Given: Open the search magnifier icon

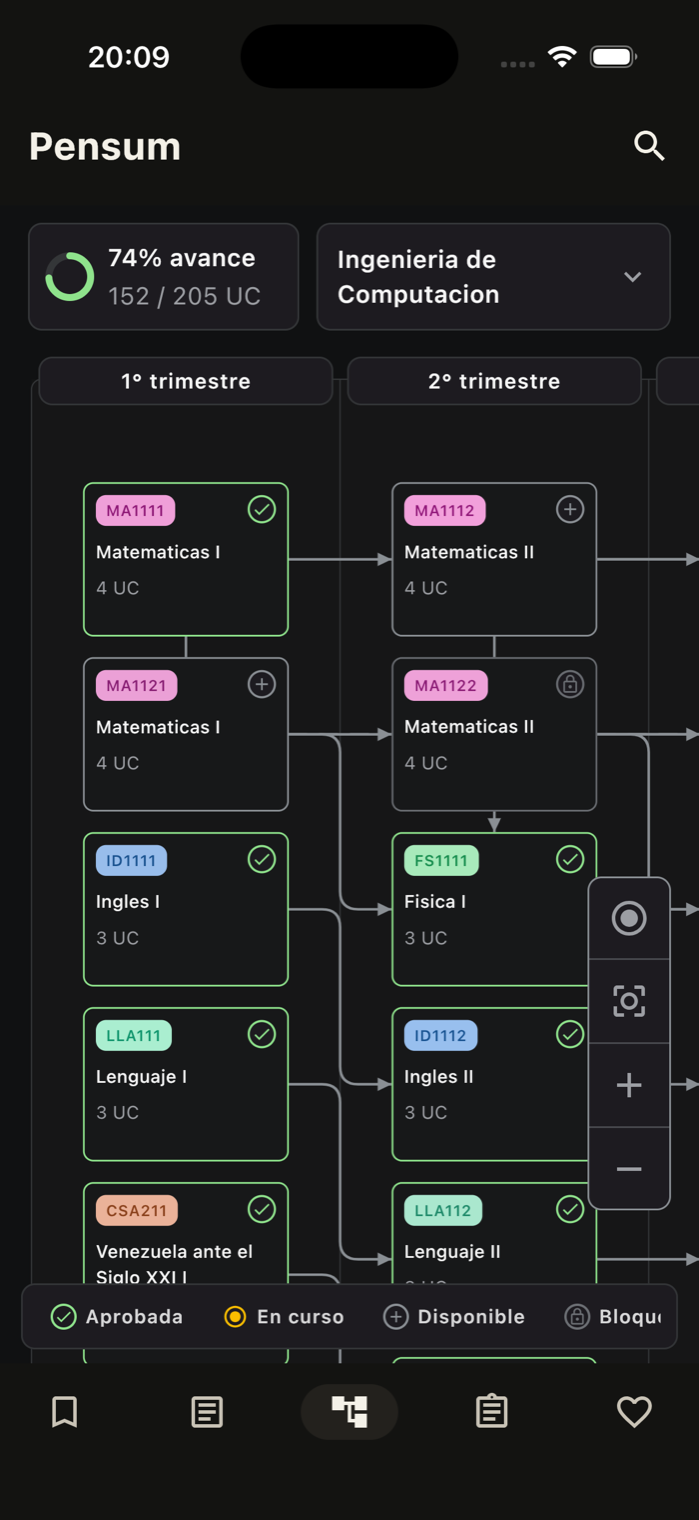Looking at the screenshot, I should click(x=649, y=146).
